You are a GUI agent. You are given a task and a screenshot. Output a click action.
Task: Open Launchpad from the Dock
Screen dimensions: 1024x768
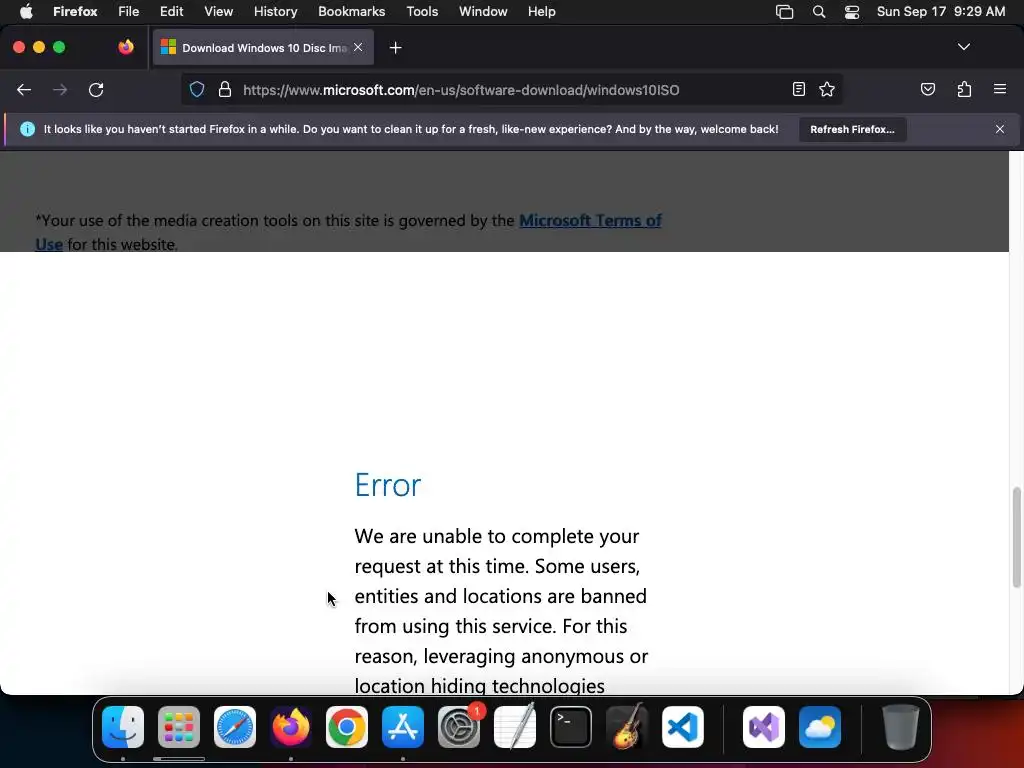point(179,727)
